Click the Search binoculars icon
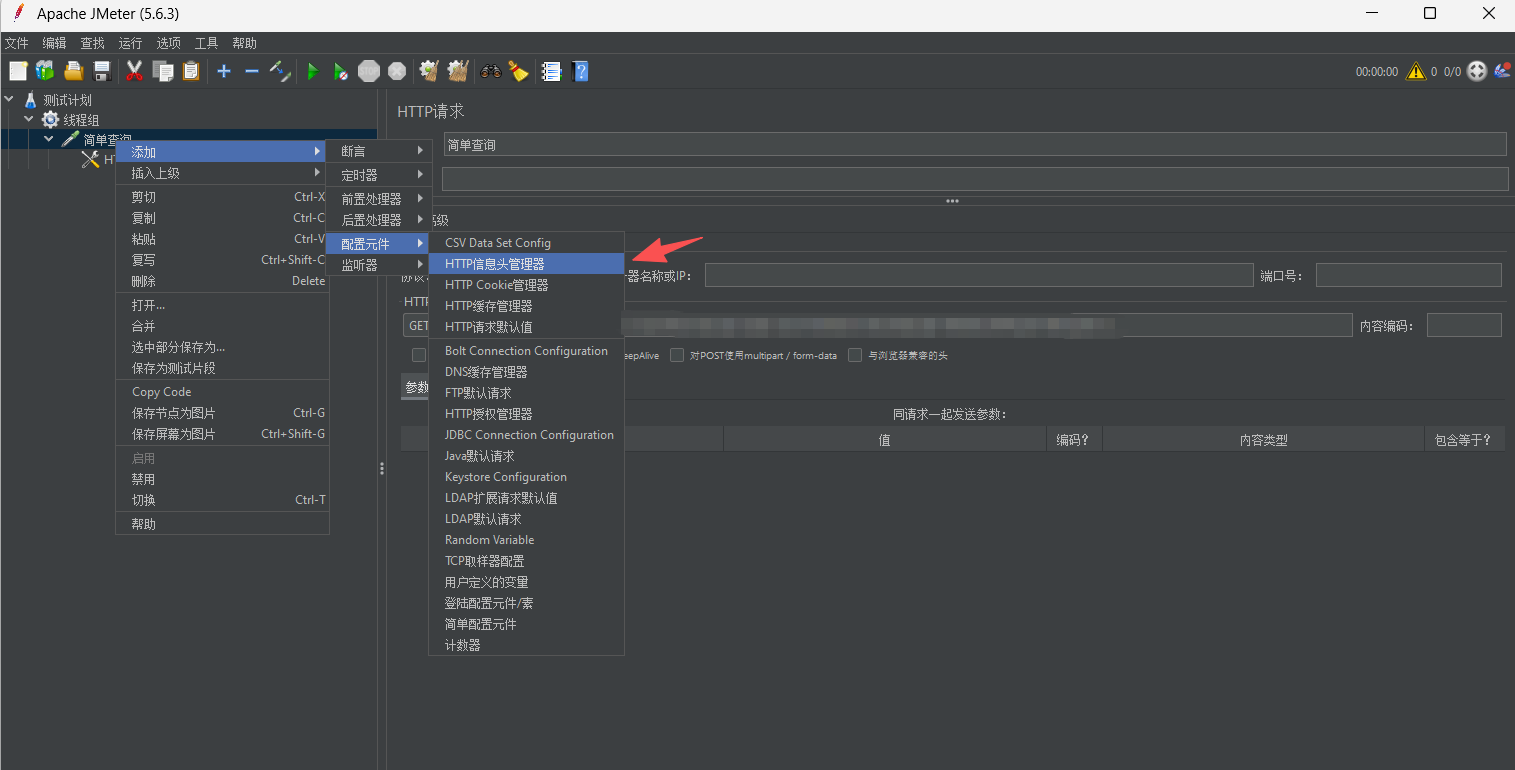 491,71
